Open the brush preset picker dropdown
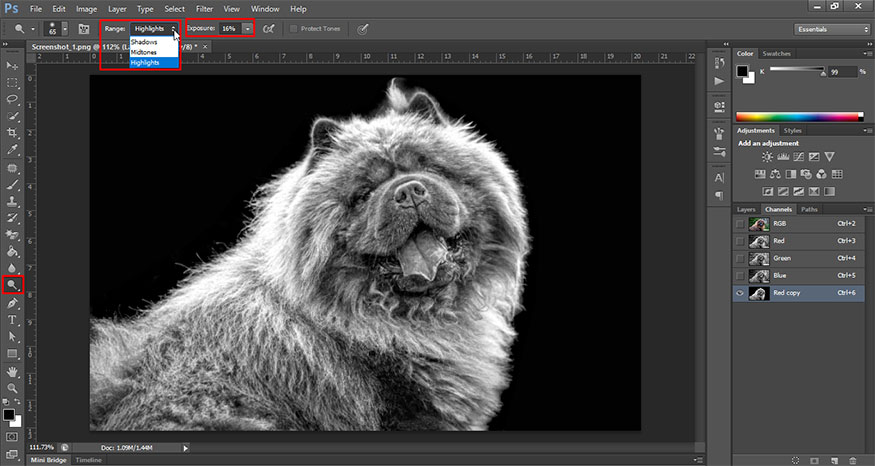875x466 pixels. pos(65,28)
